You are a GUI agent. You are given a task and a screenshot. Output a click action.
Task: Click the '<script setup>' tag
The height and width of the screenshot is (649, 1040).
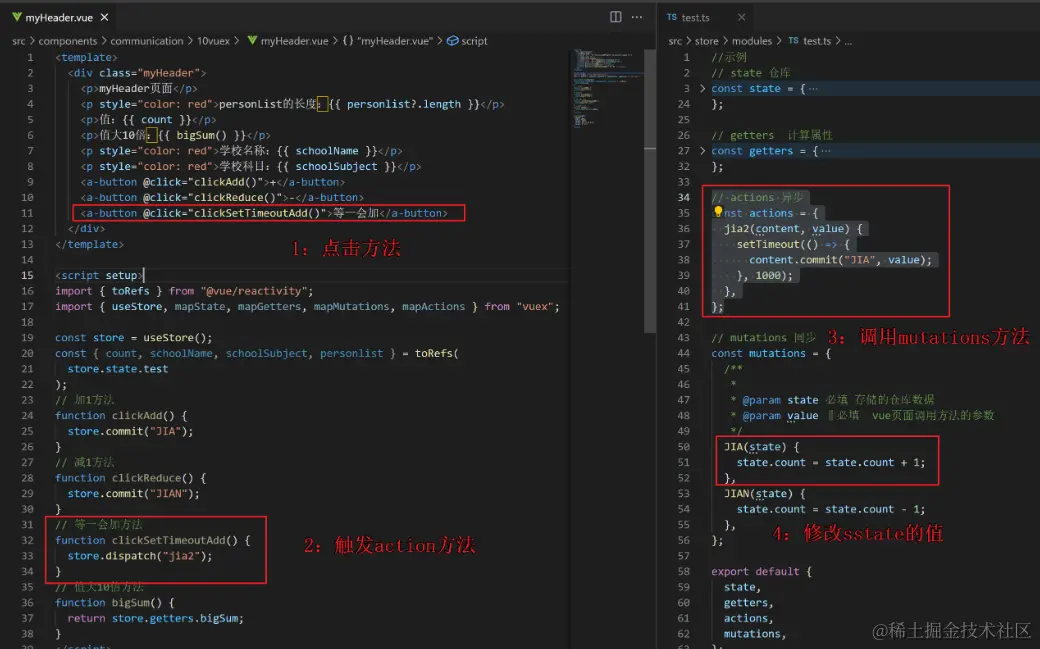point(99,275)
